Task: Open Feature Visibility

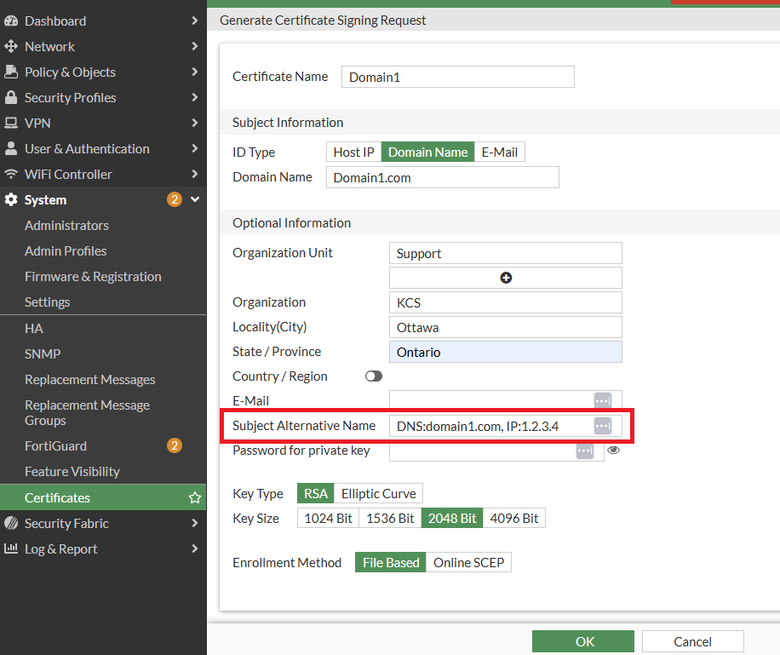Action: point(72,471)
